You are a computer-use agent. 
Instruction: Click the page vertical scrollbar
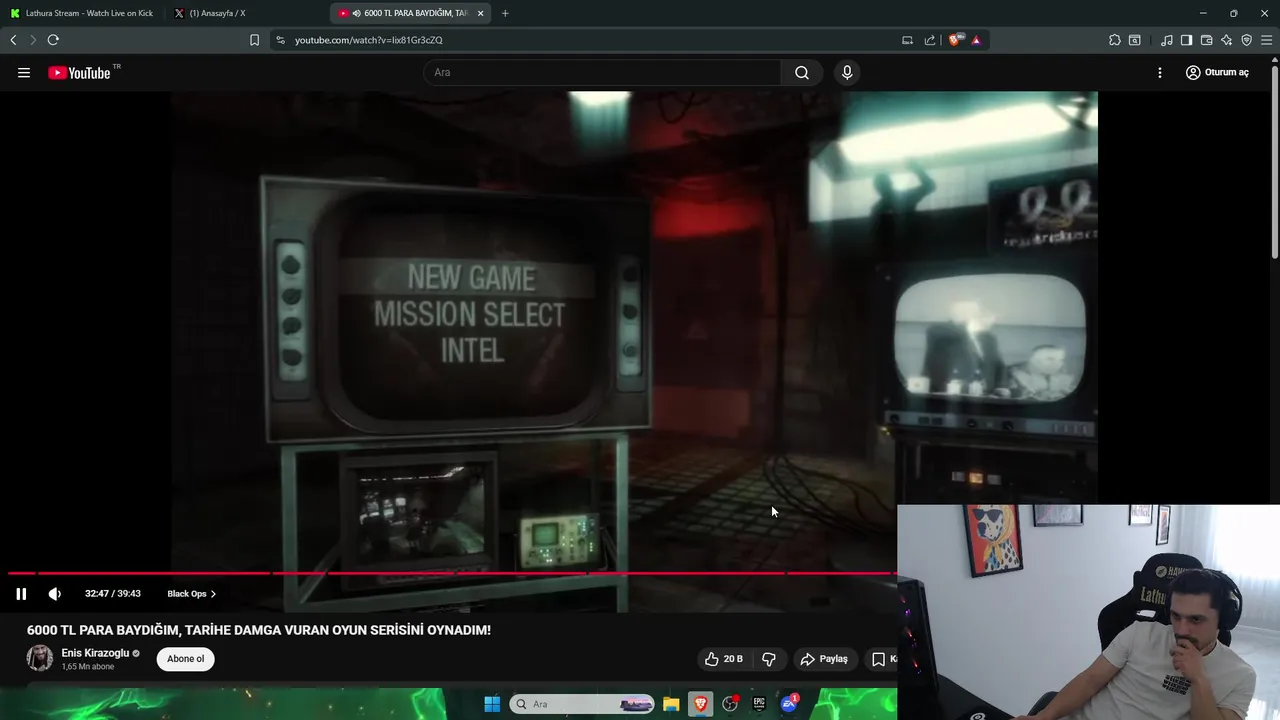pos(1275,160)
